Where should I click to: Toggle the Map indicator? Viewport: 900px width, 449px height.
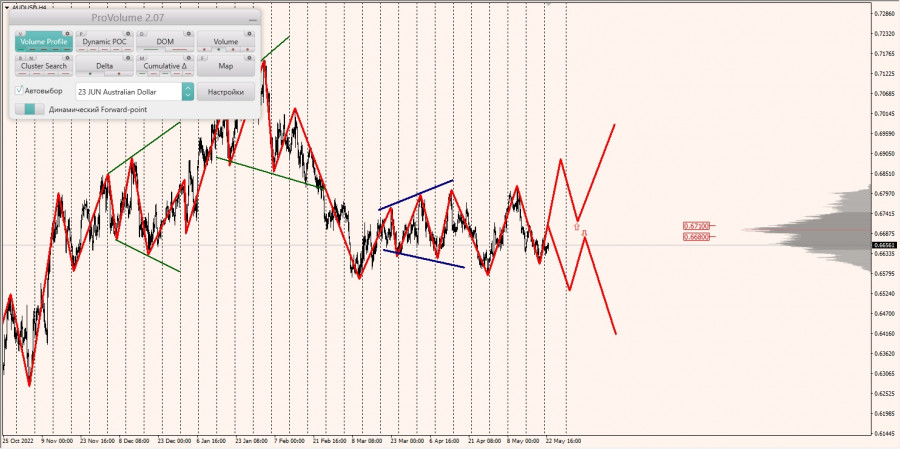pyautogui.click(x=226, y=65)
